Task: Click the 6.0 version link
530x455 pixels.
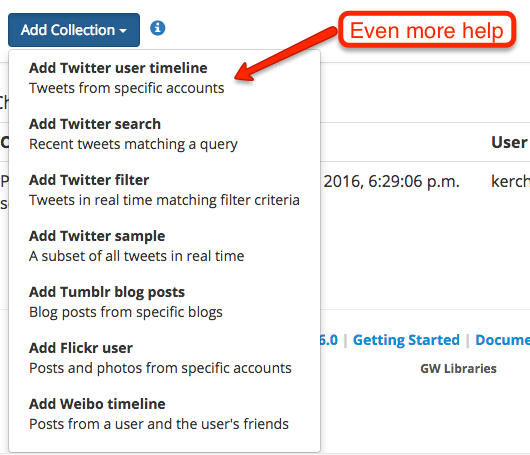Action: coord(329,340)
